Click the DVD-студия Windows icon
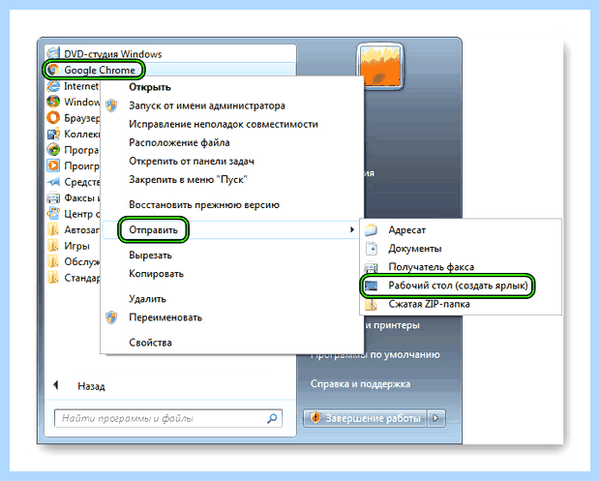600x481 pixels. click(x=53, y=53)
